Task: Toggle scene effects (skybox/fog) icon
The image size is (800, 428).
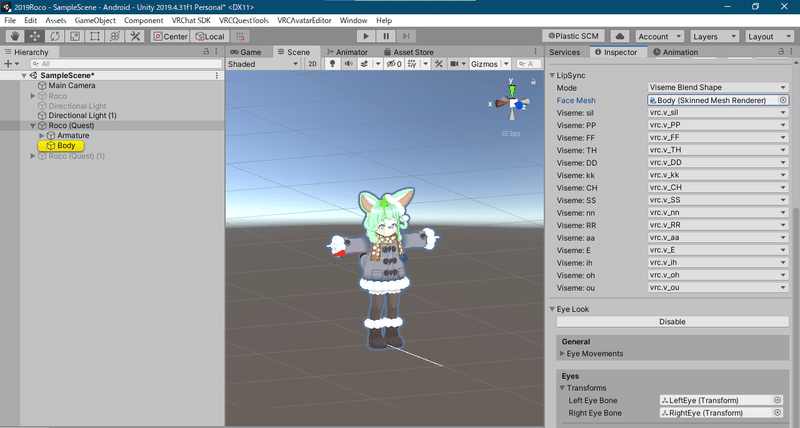Action: (x=364, y=64)
